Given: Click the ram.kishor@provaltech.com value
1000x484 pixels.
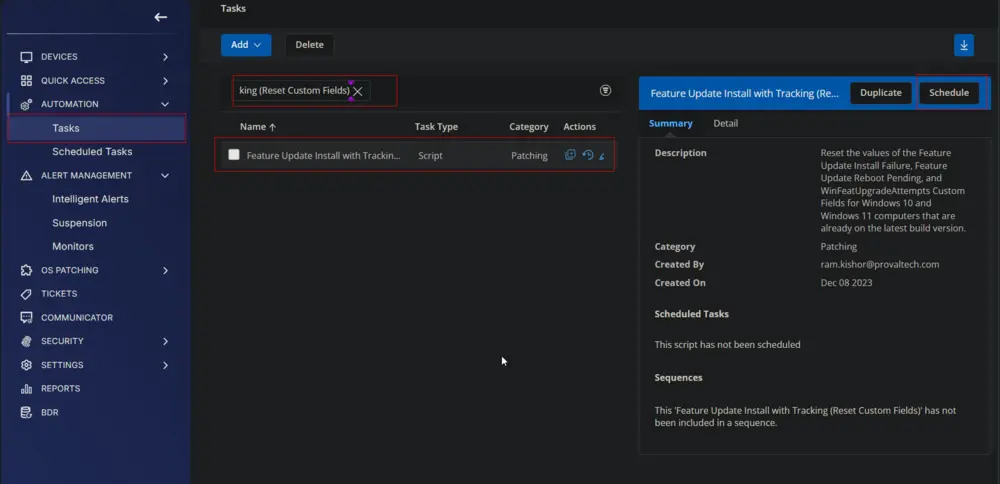Looking at the screenshot, I should (879, 265).
